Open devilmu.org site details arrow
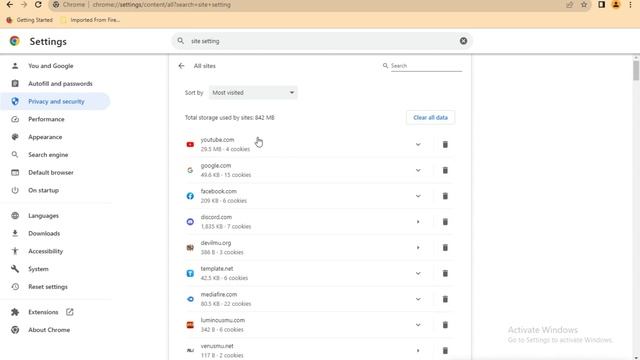Screen dimensions: 640x360 coord(418,247)
